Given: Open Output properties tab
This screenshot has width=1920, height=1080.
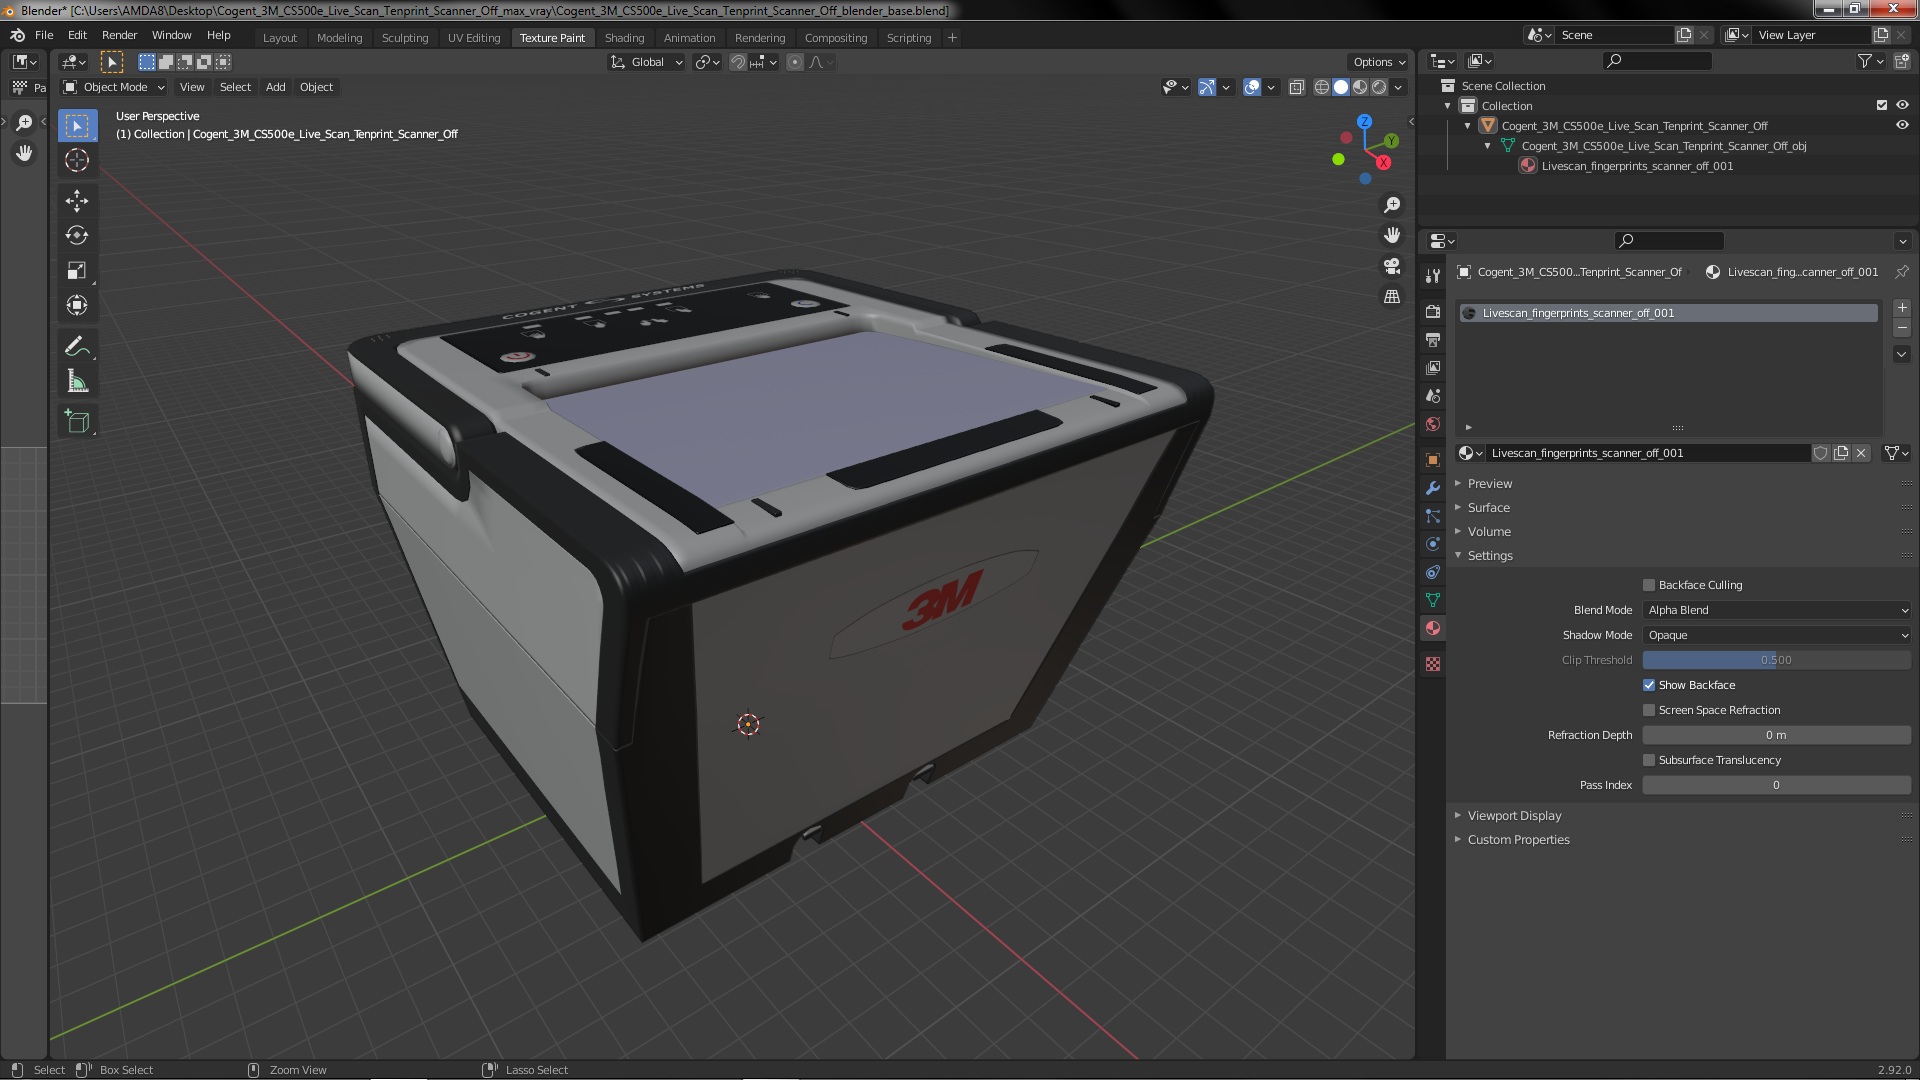Looking at the screenshot, I should tap(1433, 340).
